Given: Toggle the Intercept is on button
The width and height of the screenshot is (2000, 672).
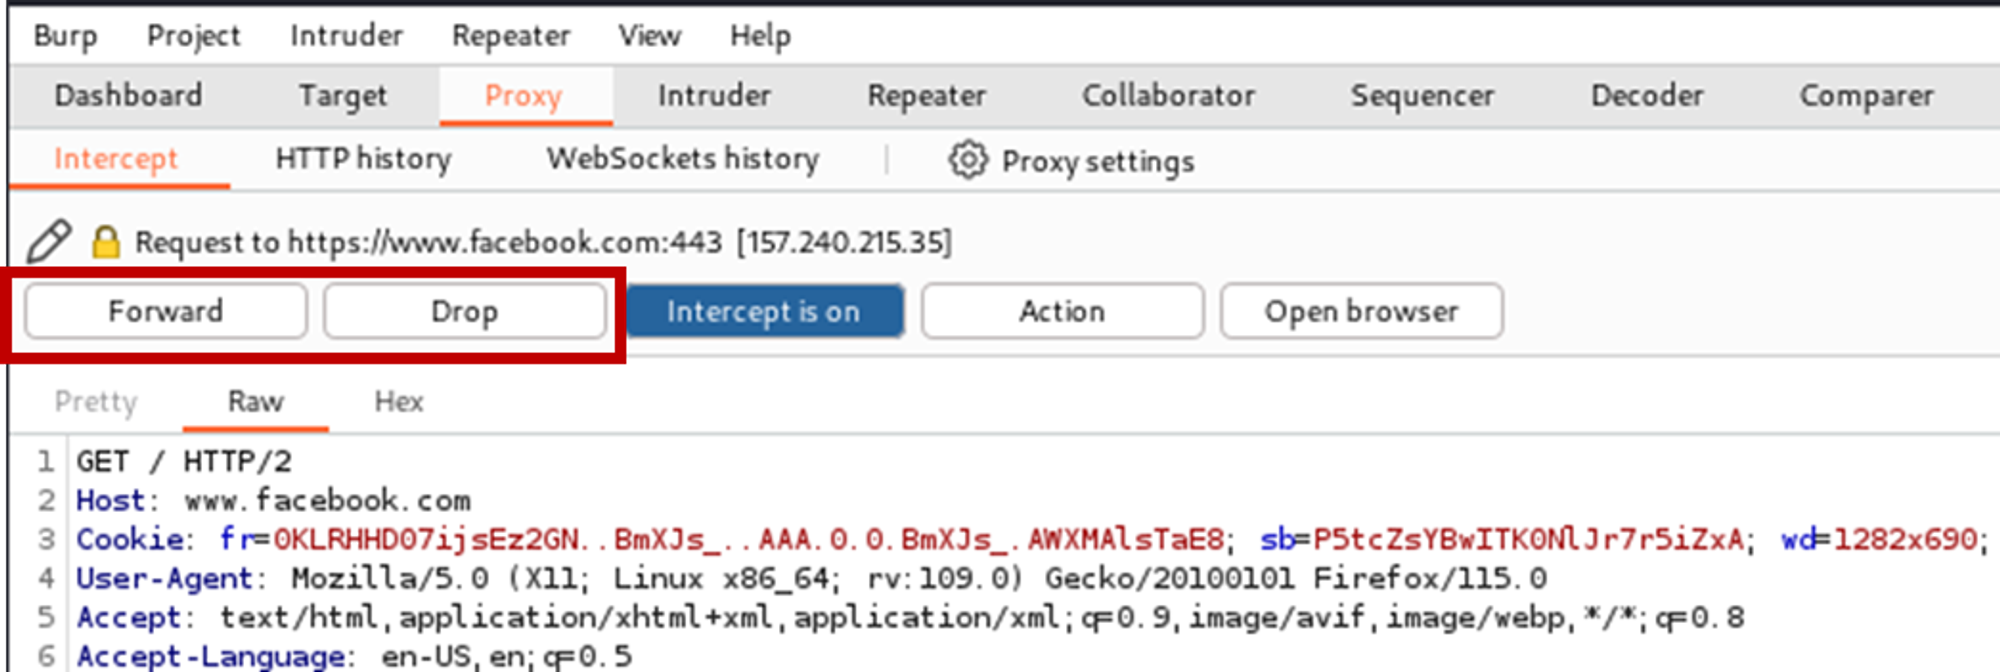Looking at the screenshot, I should click(x=764, y=312).
